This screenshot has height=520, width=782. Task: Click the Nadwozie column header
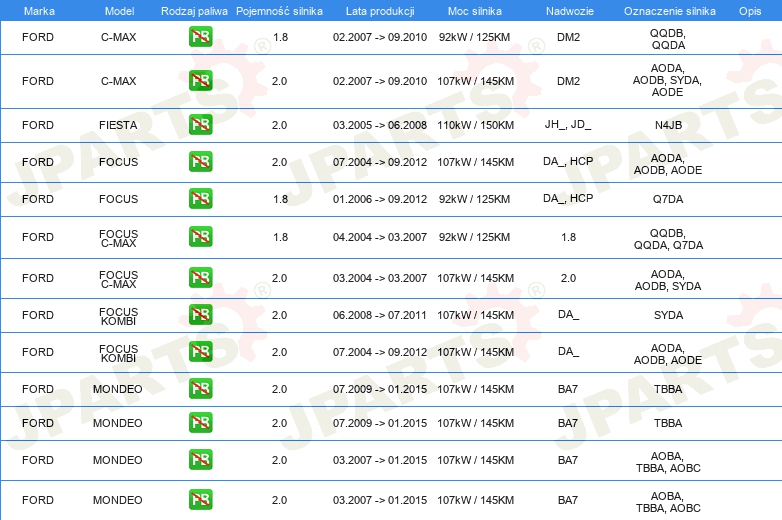(x=570, y=11)
